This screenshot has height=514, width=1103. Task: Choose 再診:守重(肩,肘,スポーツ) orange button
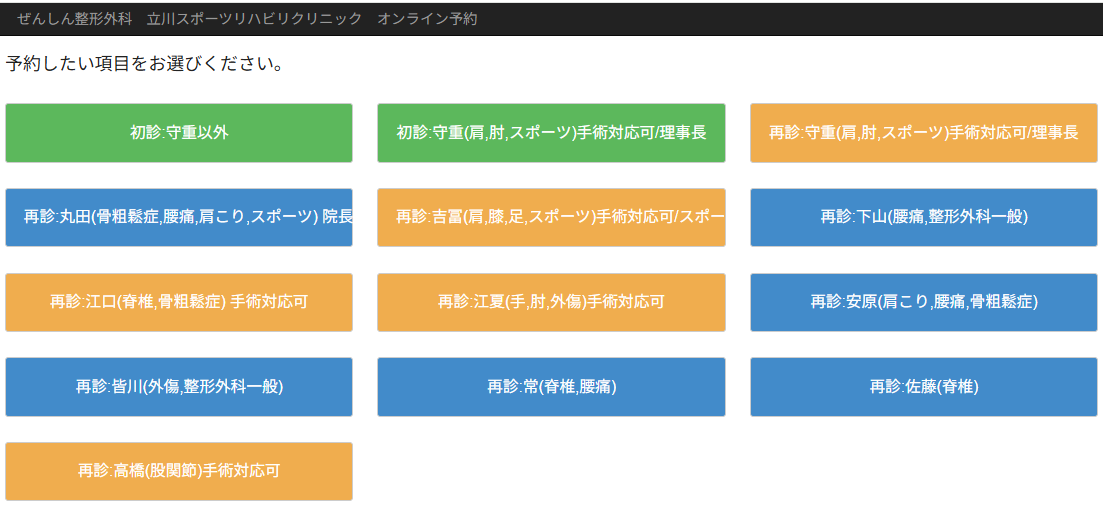(x=924, y=133)
